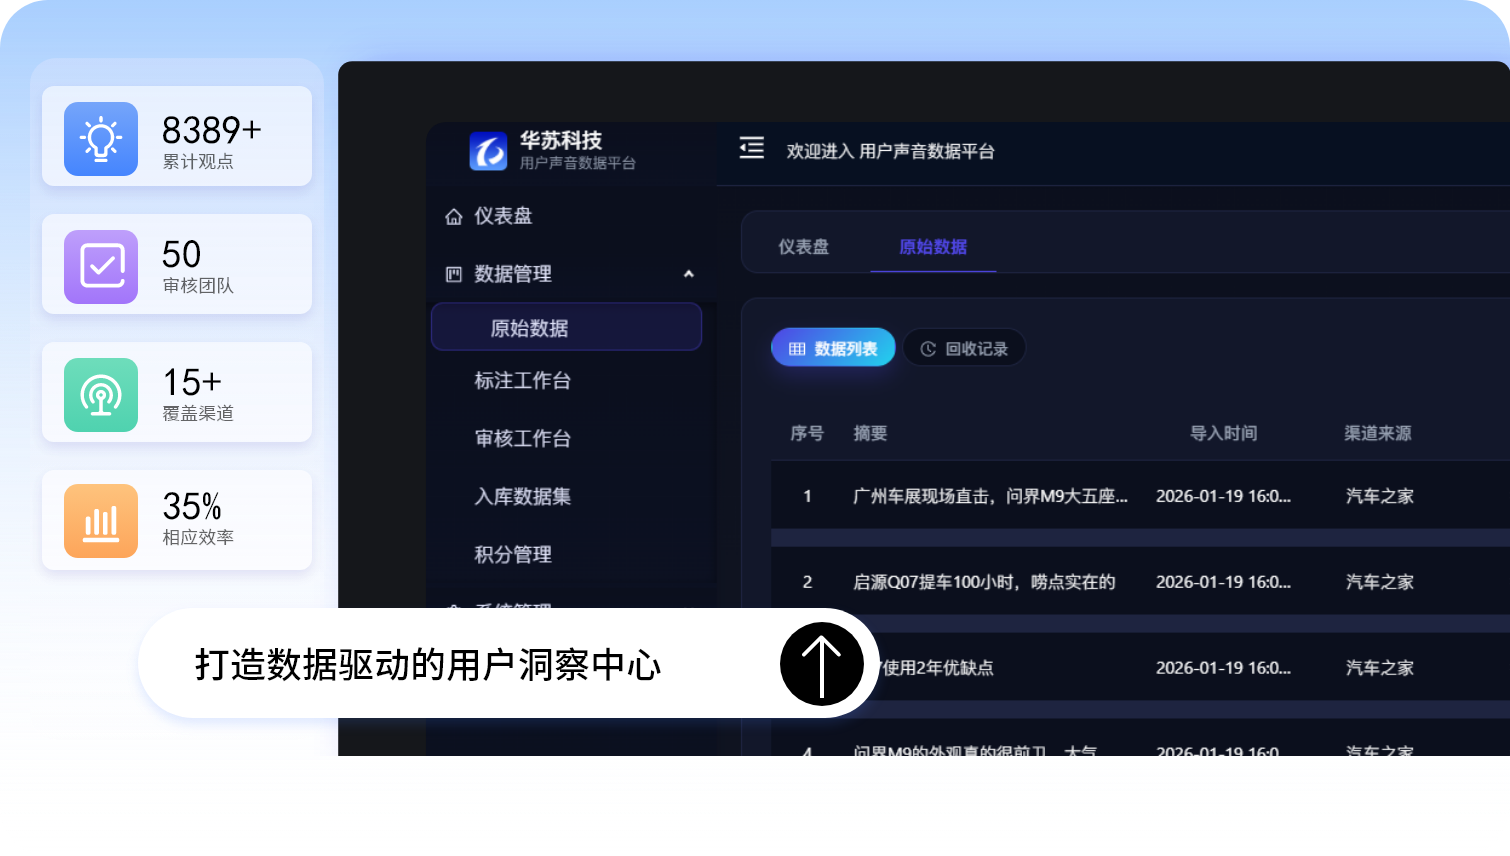Click row 启源Q07提车100小时 summary text

984,582
